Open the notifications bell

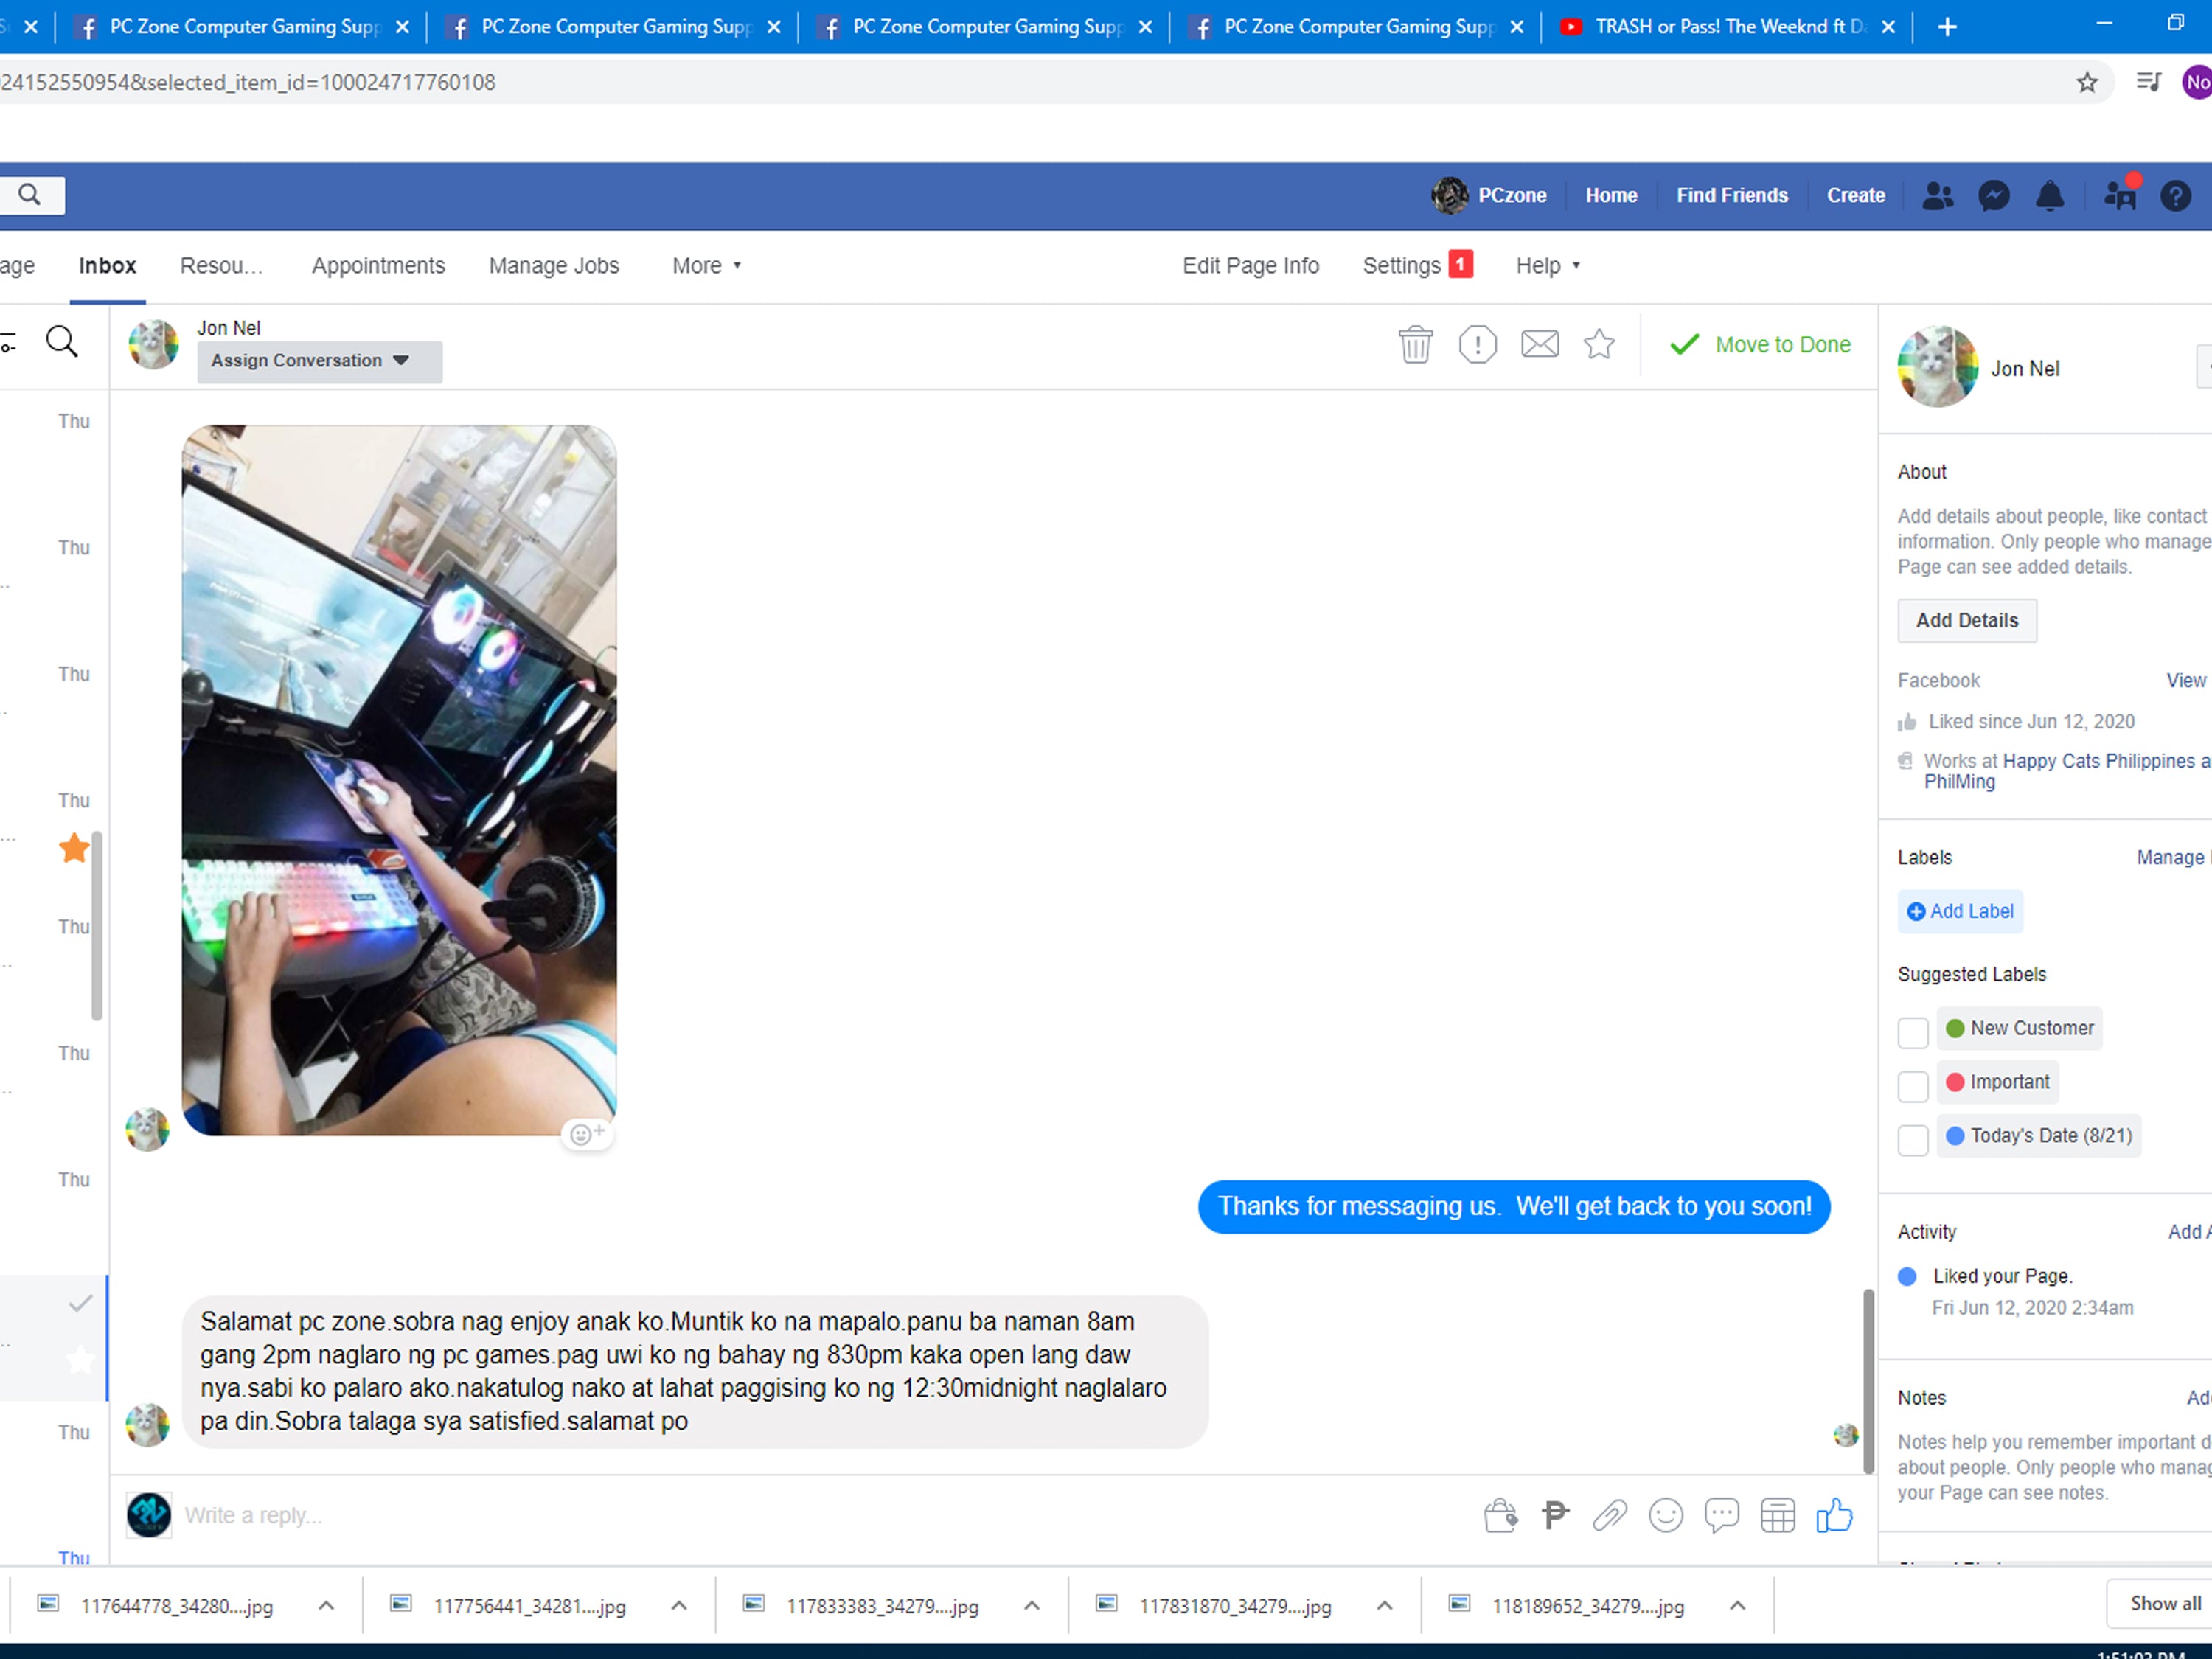pos(2049,196)
